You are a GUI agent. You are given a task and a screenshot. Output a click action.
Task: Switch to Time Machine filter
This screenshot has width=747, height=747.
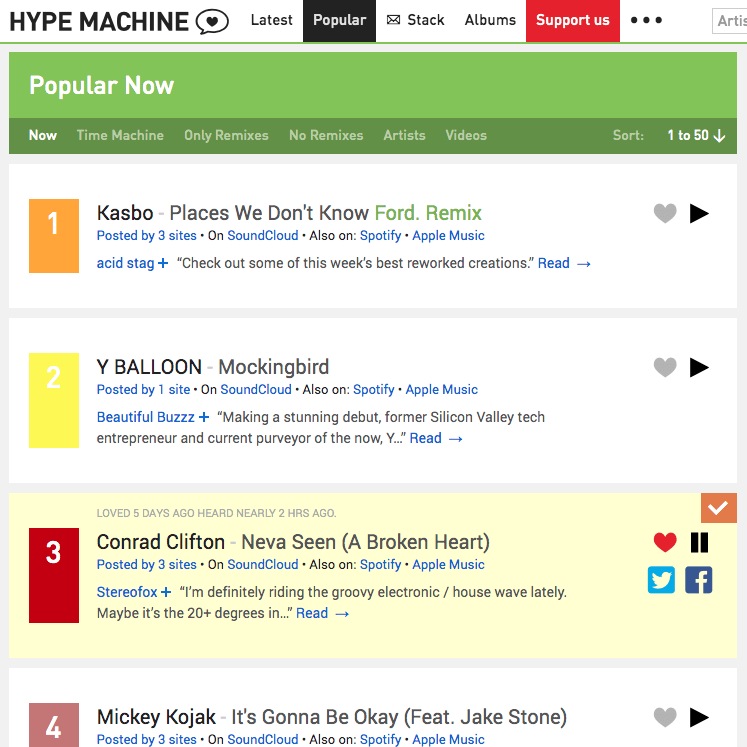tap(120, 135)
